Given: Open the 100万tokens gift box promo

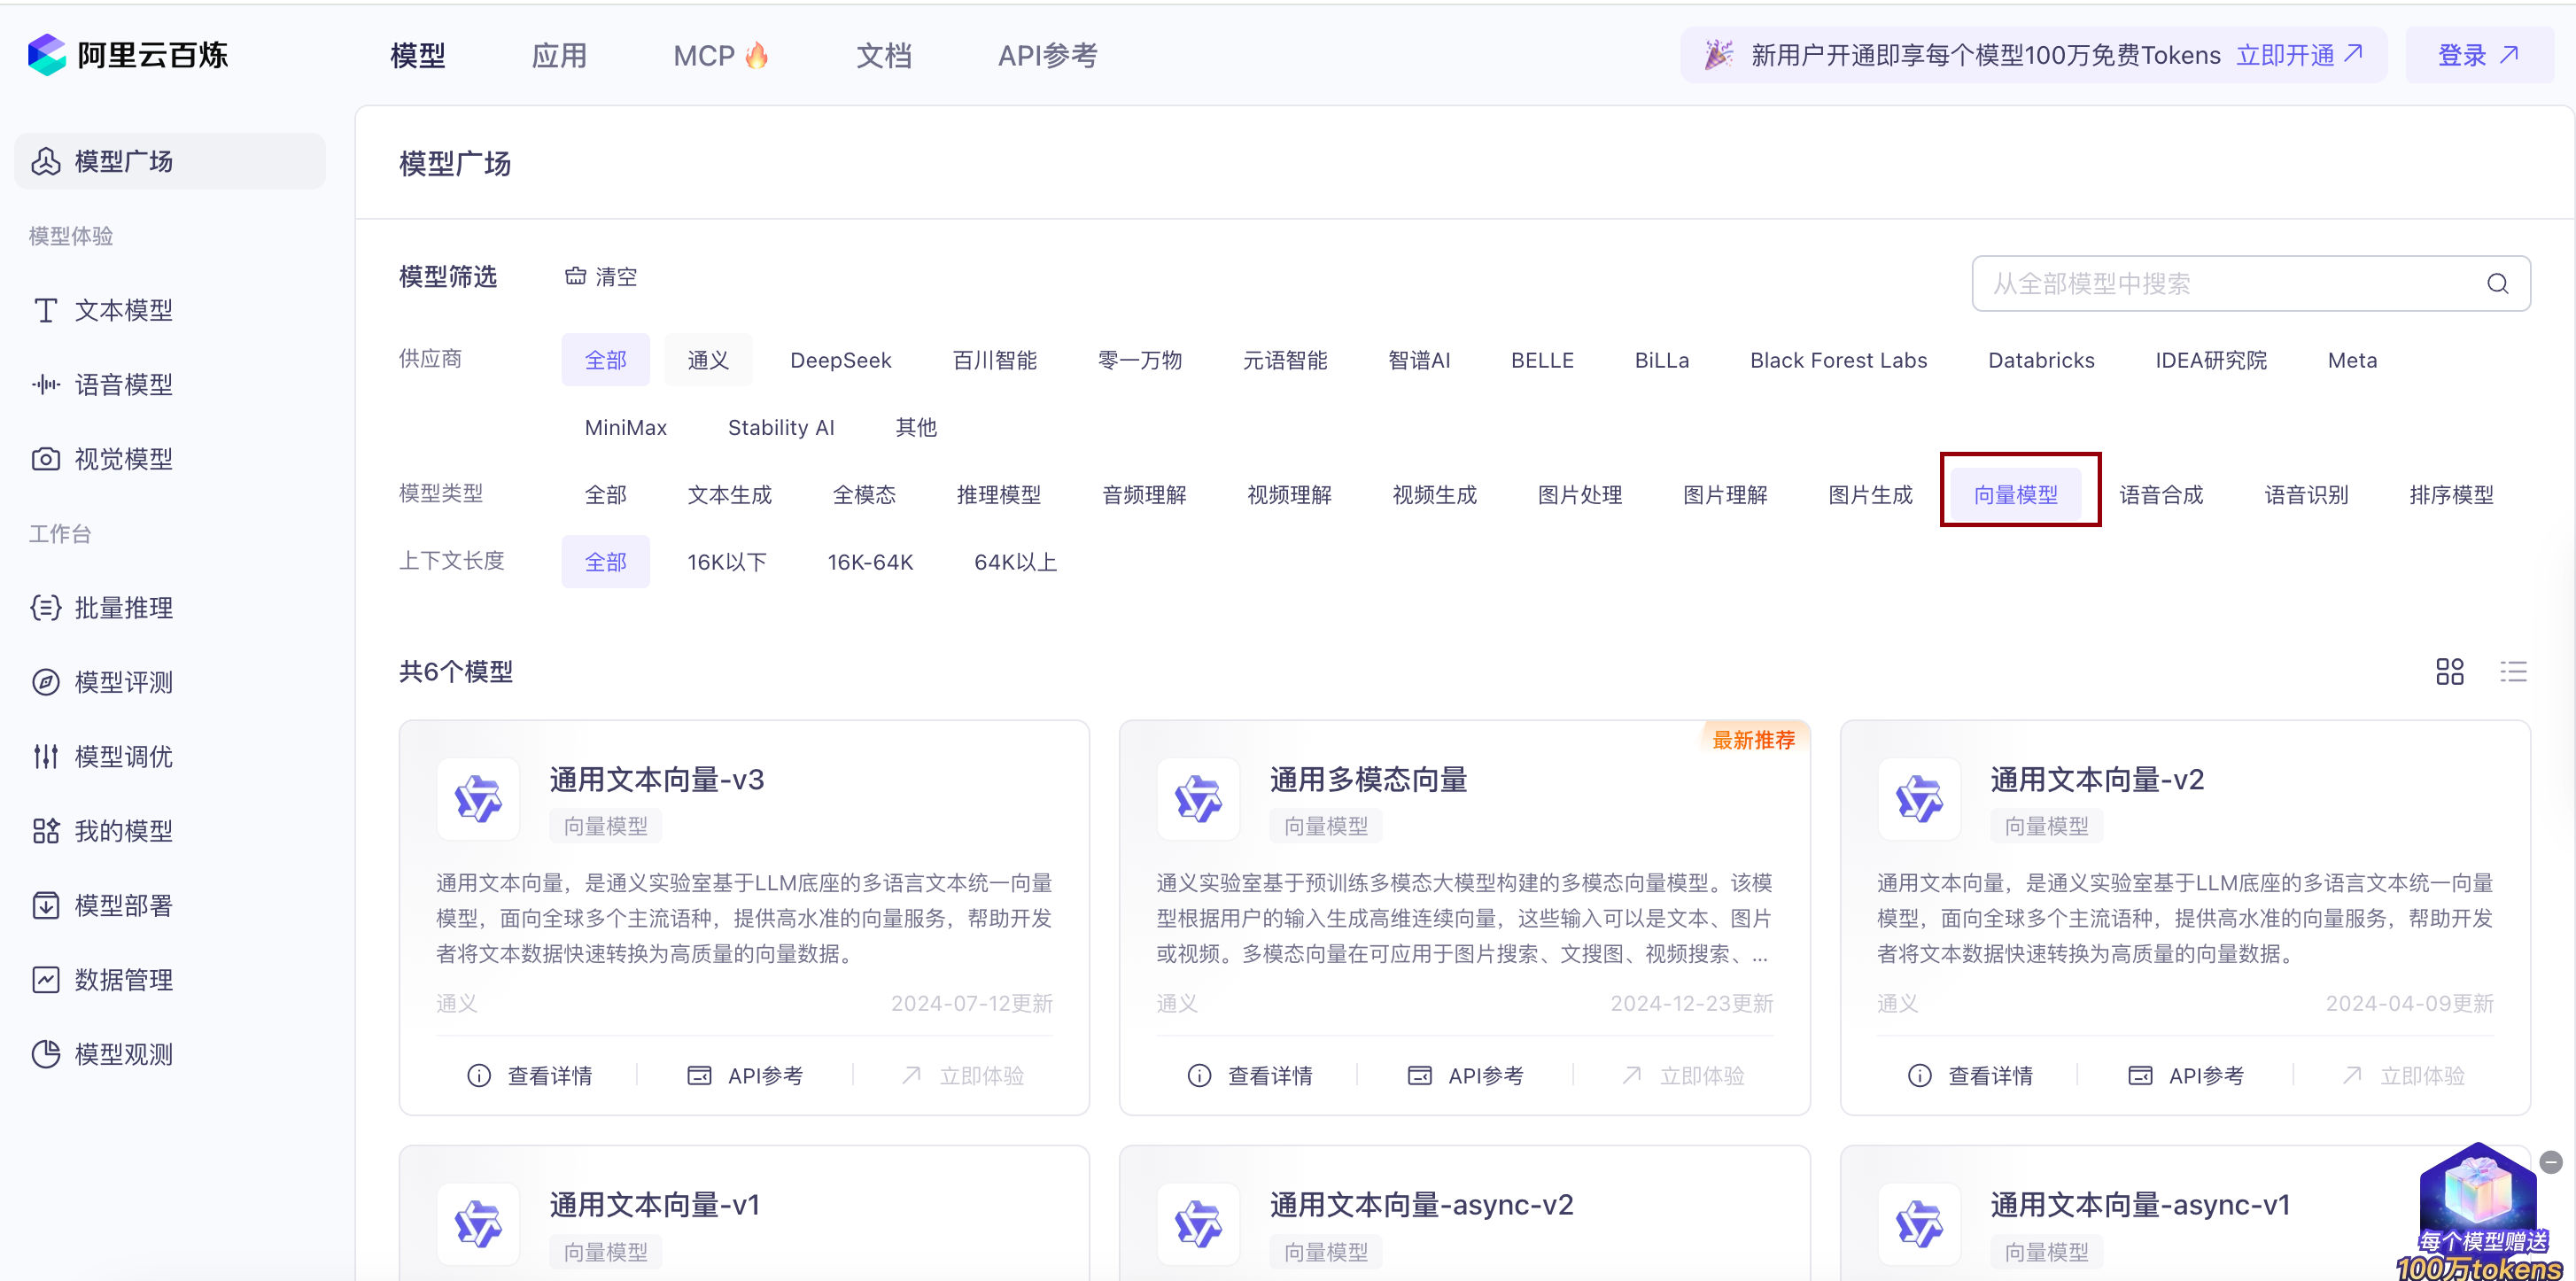Looking at the screenshot, I should (x=2478, y=1212).
